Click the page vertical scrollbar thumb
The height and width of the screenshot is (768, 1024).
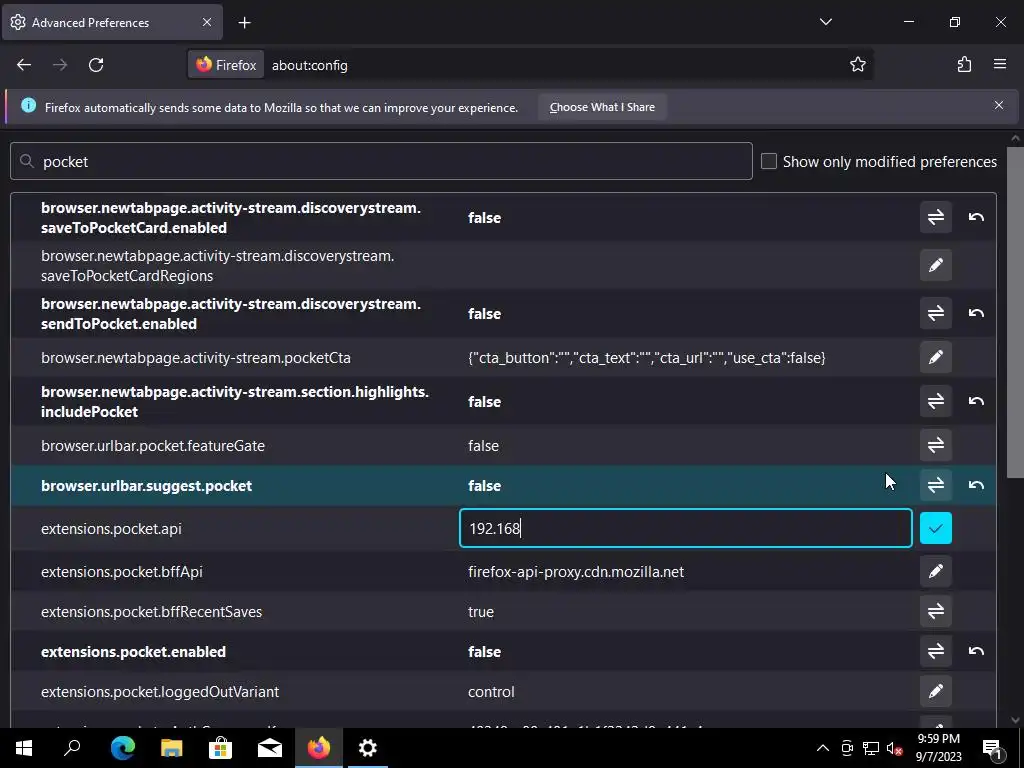pos(1015,312)
